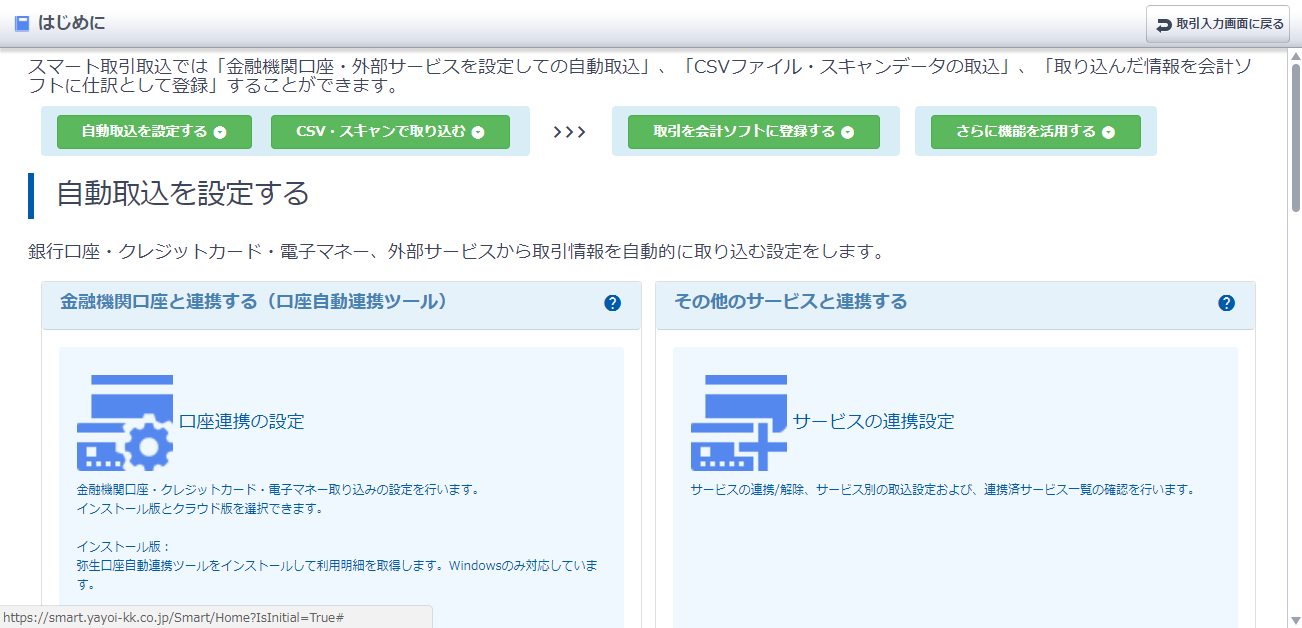
Task: Return to the 取引入力画面 via the top-right button
Action: [1218, 24]
